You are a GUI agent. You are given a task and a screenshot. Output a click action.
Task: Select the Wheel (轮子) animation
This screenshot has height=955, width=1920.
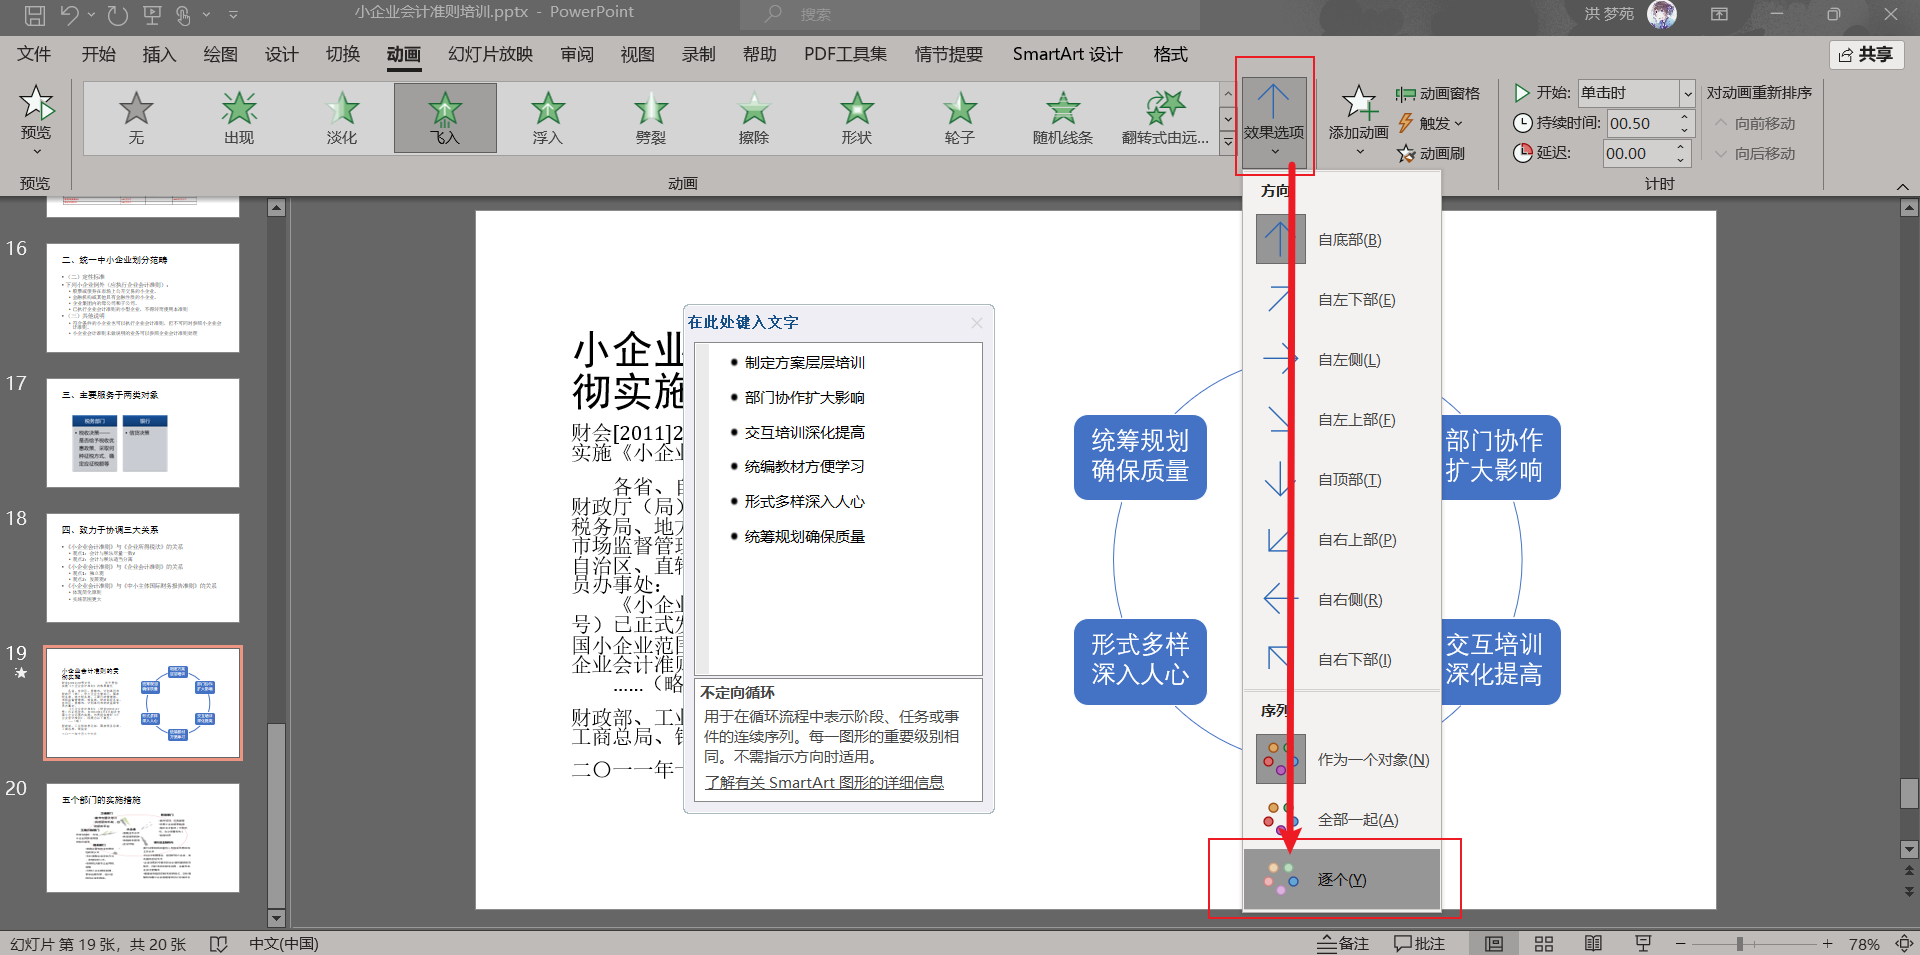pos(960,118)
